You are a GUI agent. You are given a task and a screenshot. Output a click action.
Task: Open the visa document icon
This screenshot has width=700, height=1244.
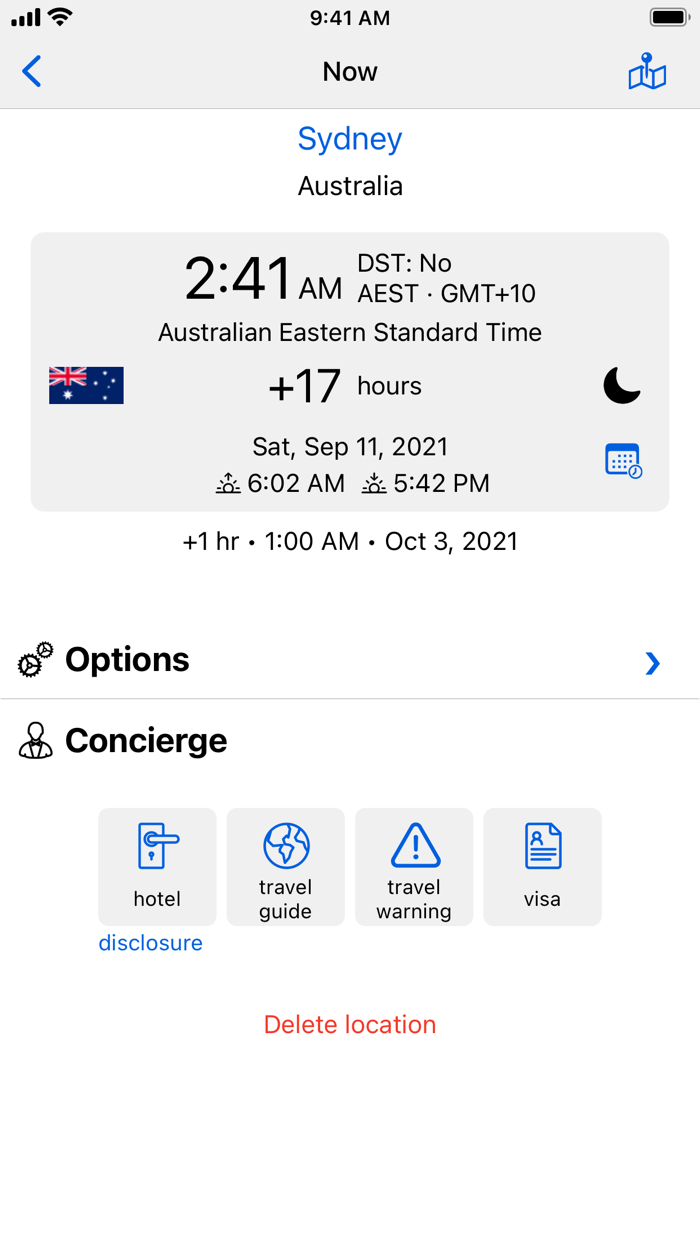click(542, 846)
